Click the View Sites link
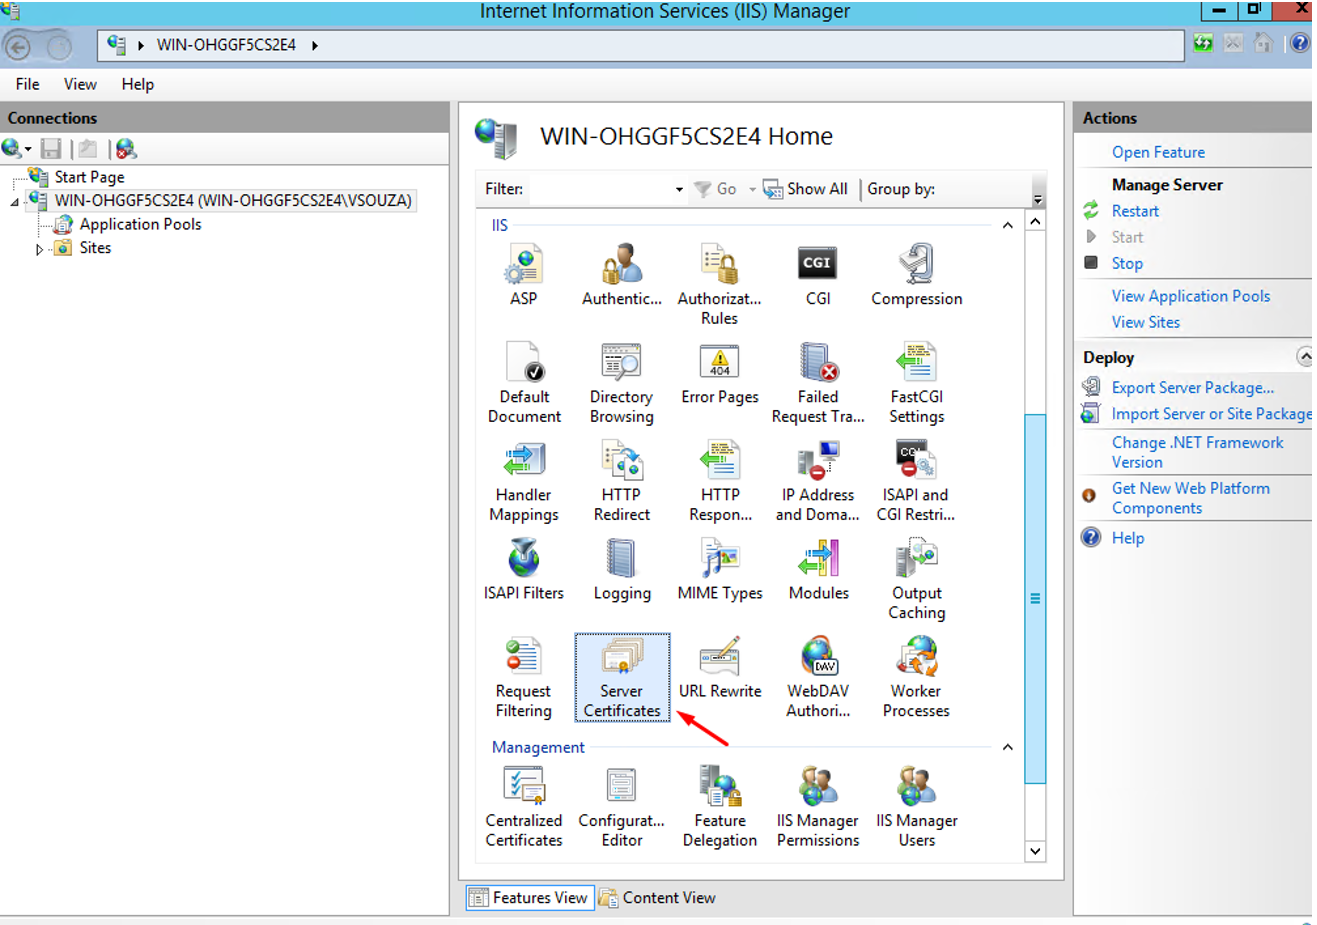This screenshot has height=925, width=1317. 1146,322
